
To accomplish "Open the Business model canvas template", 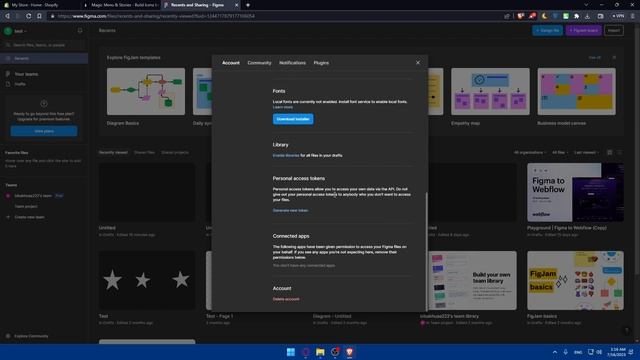I will (x=576, y=91).
